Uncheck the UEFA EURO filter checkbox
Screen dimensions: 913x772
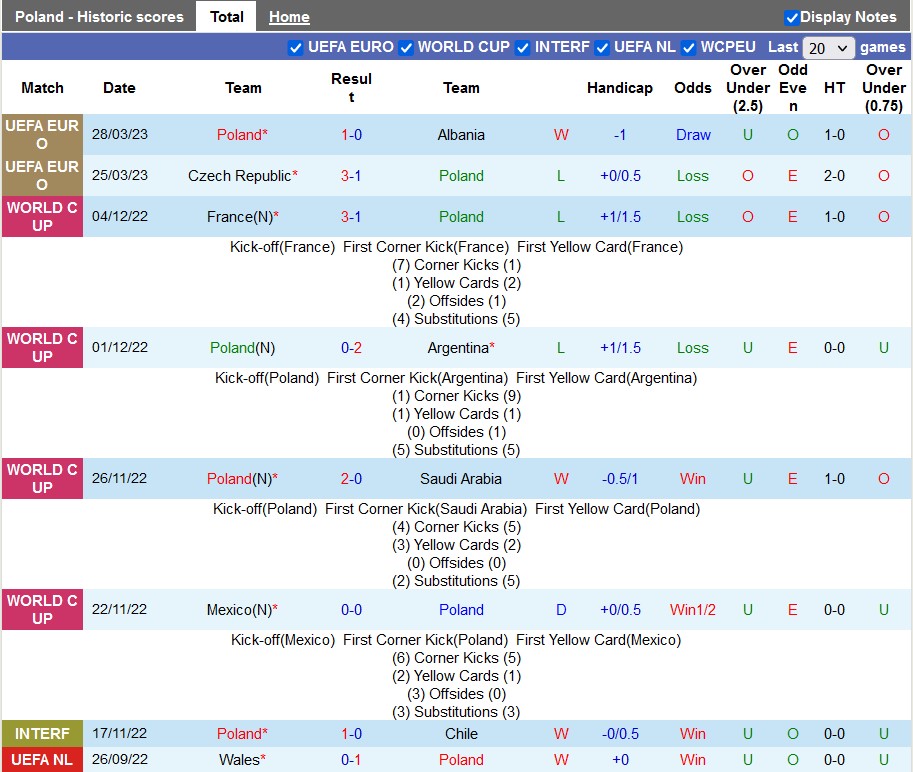click(296, 48)
